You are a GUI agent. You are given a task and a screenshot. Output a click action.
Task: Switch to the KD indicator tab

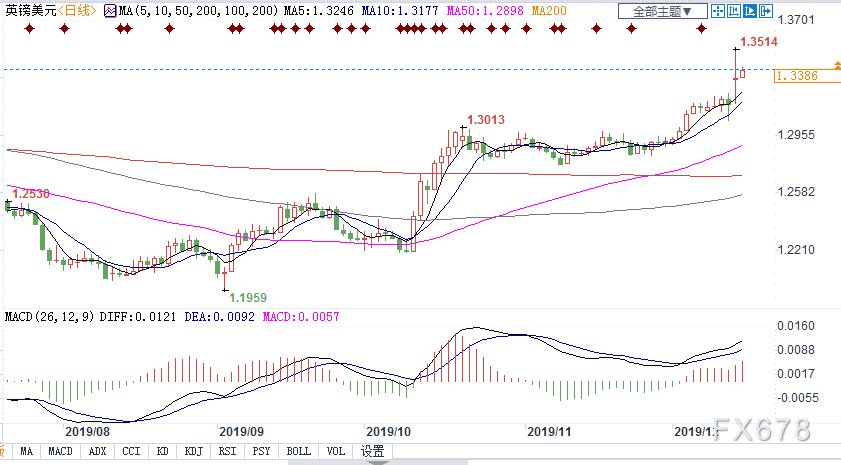tap(163, 451)
